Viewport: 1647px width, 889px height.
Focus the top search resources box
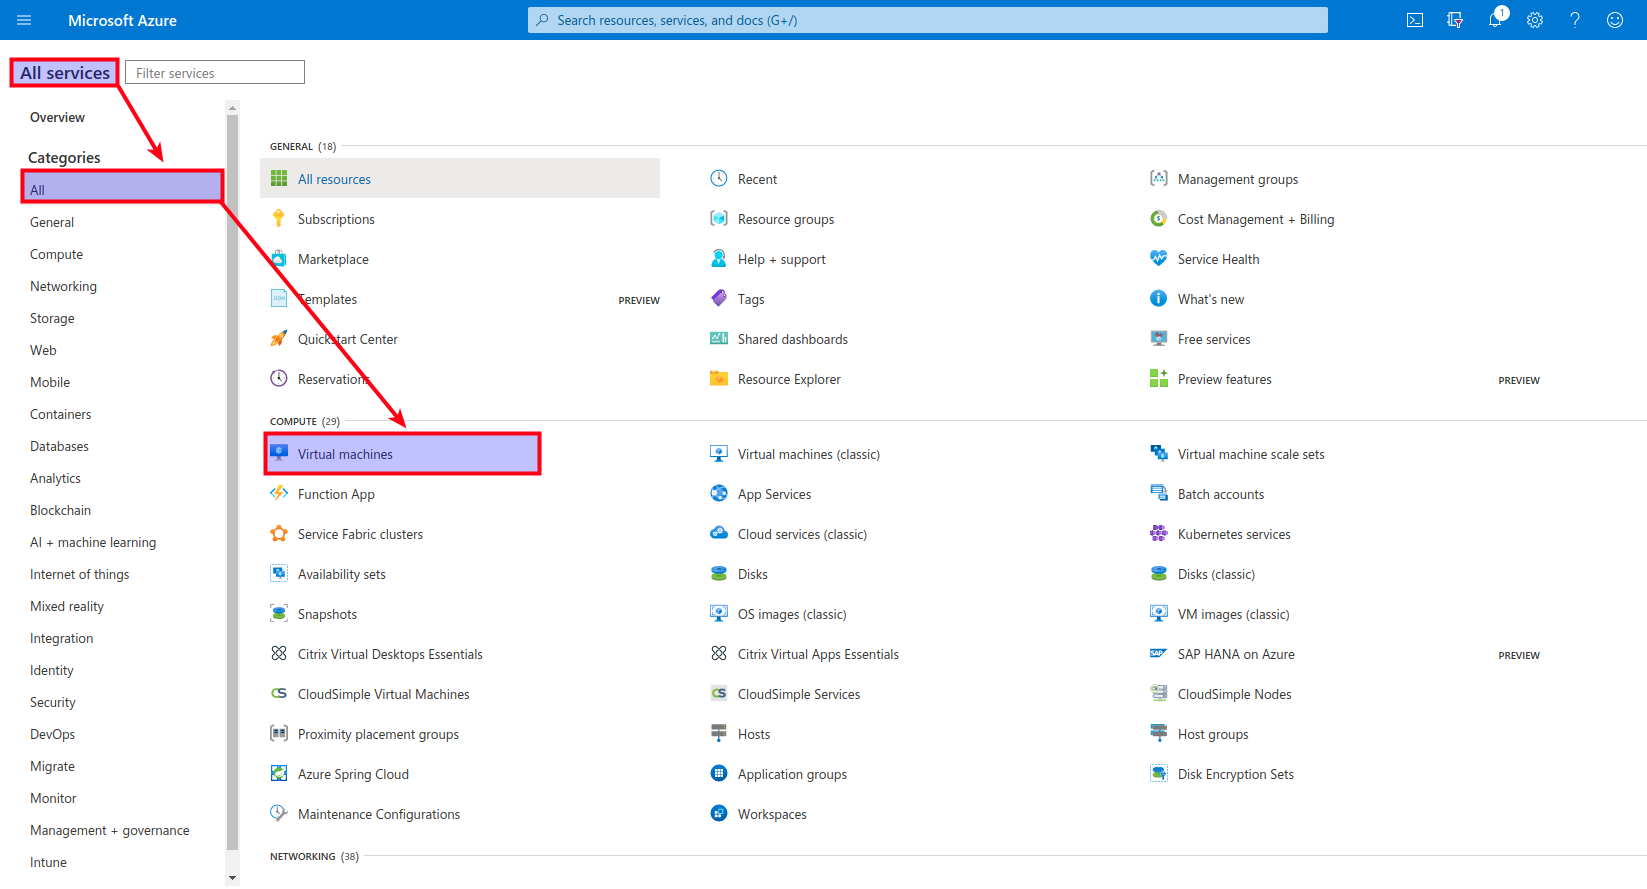[928, 20]
